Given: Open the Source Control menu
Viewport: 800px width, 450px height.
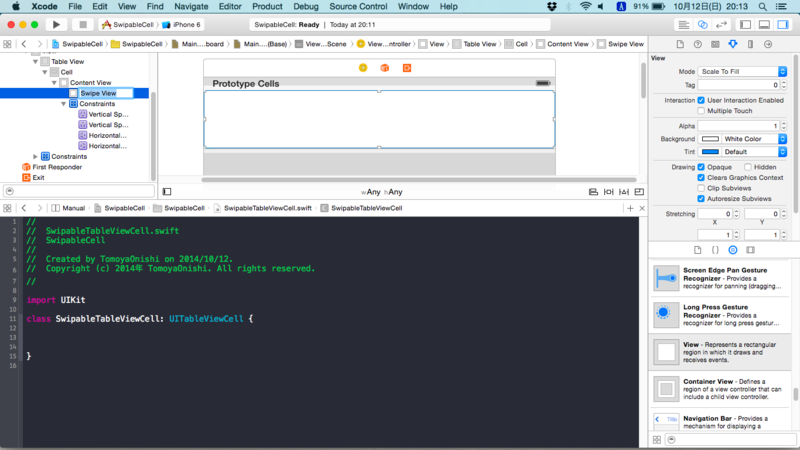Looking at the screenshot, I should 358,6.
